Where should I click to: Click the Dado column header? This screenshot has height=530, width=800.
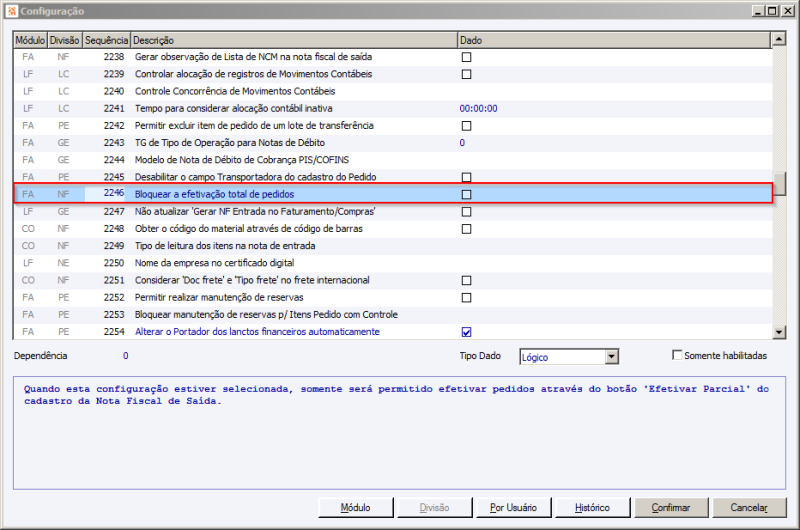coord(614,40)
